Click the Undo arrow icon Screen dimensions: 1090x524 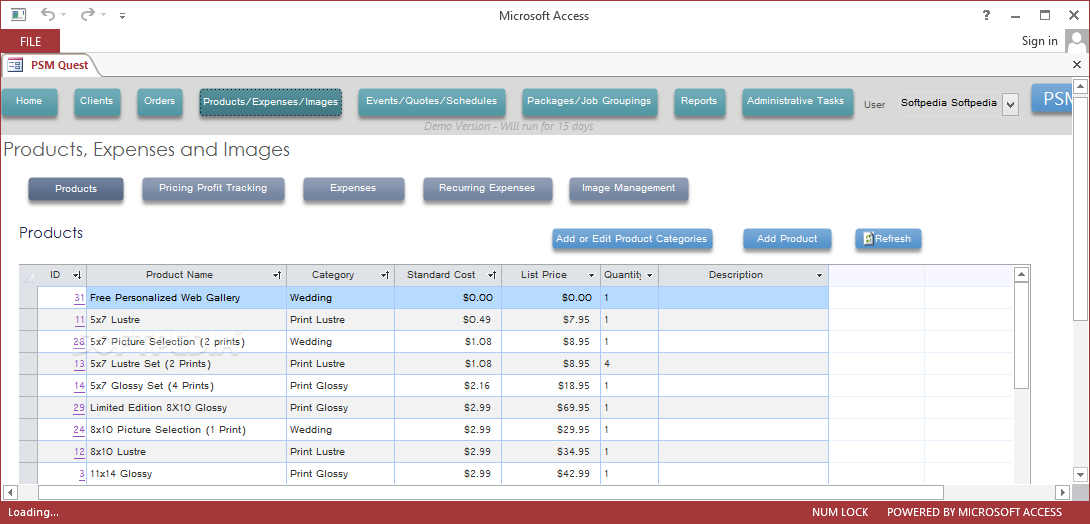point(48,15)
